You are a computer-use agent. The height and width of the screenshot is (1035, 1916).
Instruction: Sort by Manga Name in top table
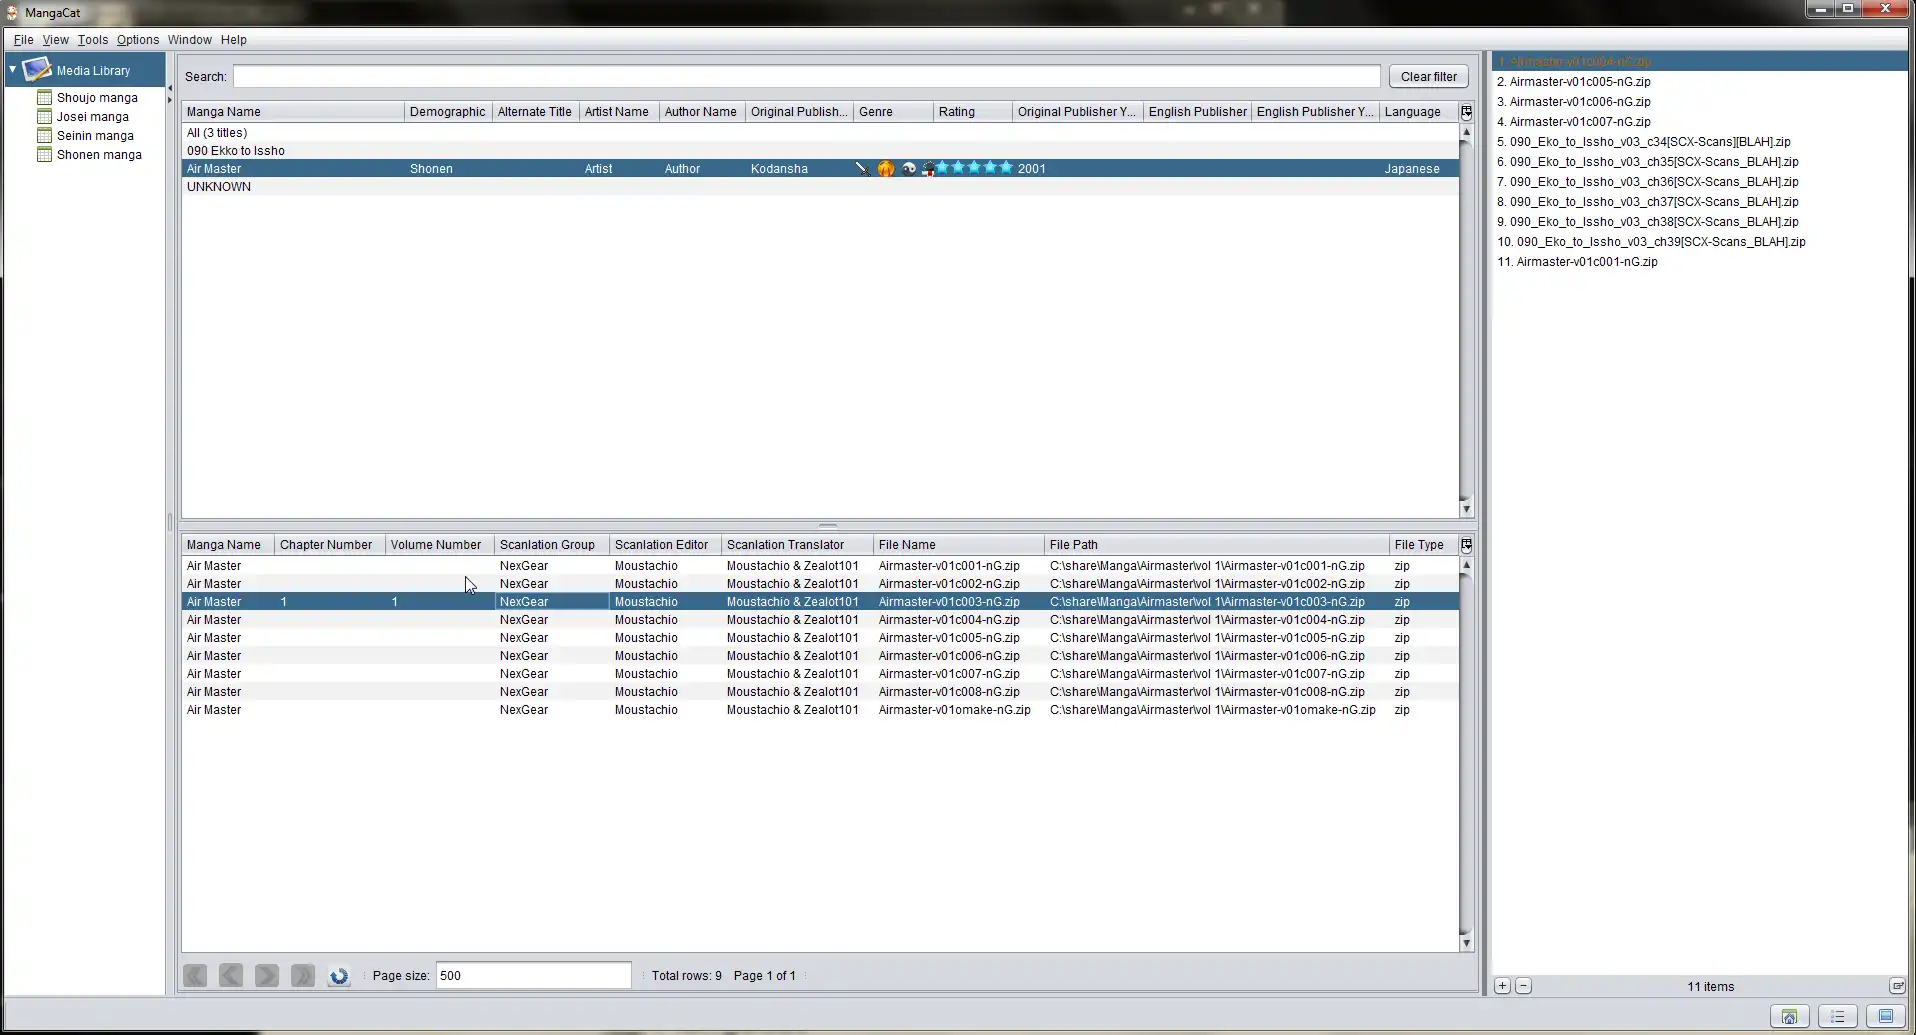[293, 112]
